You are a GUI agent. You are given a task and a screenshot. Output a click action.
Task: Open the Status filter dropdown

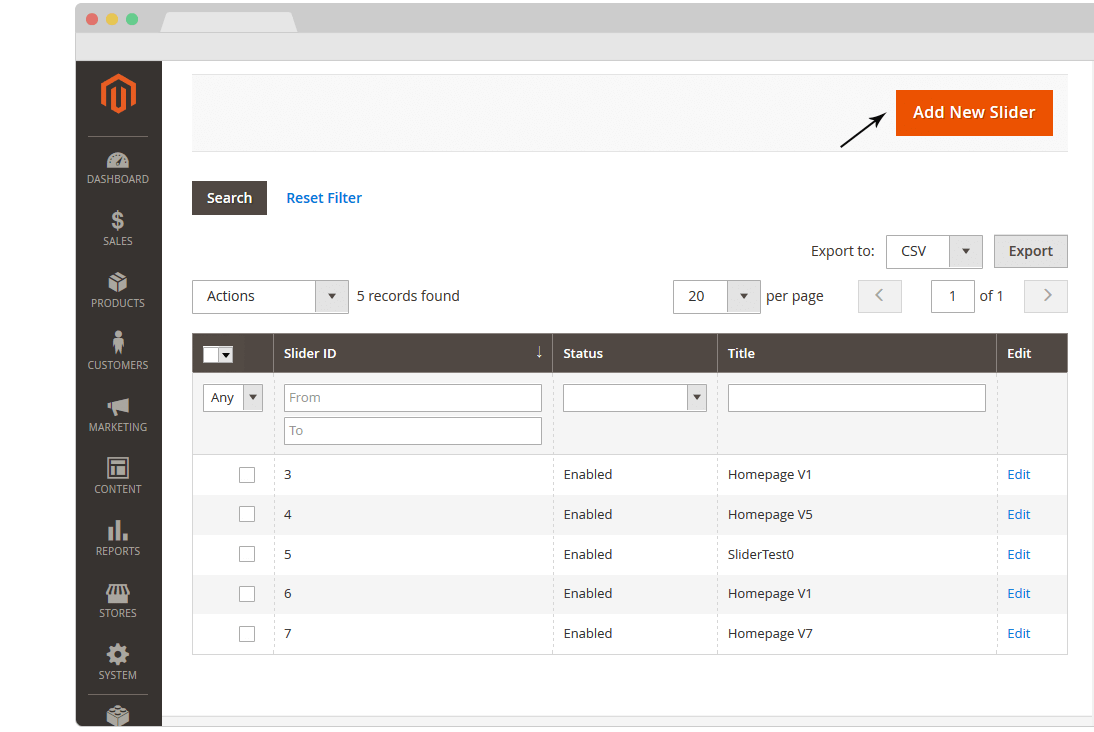(x=634, y=398)
